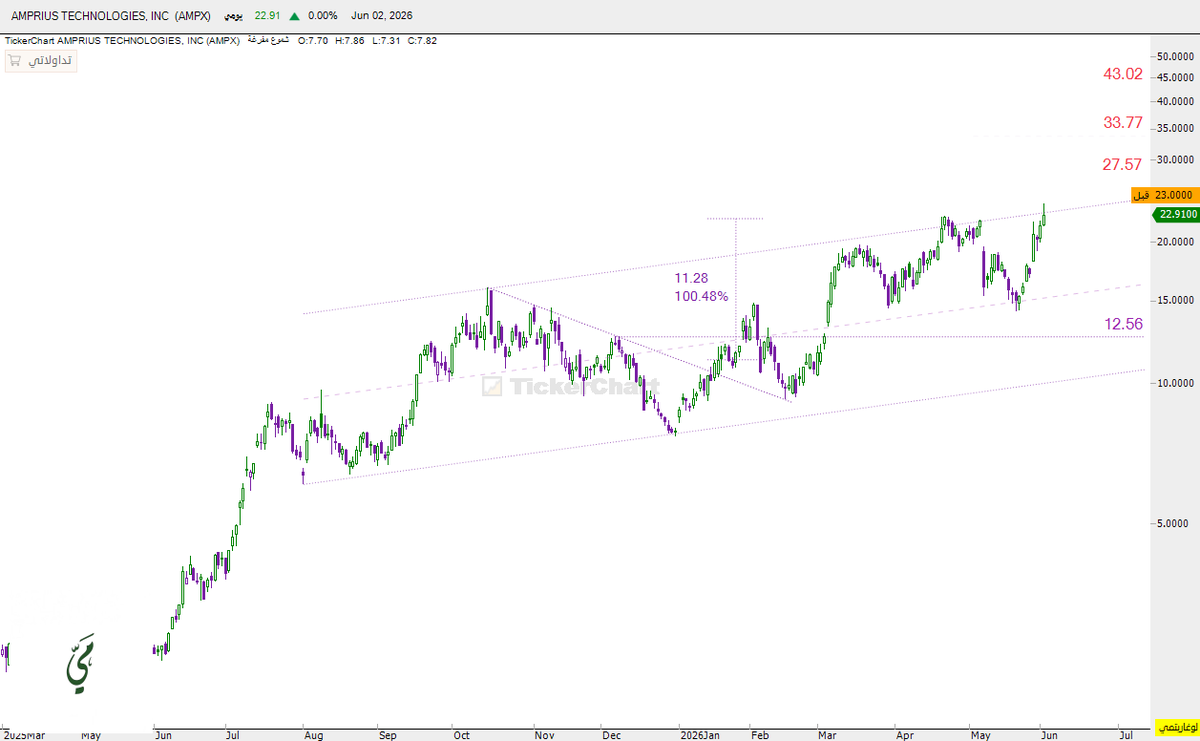Click the TickerChart AMPRIUS TECHNOLOGIES chart legend title
Screen dimensions: 1200x741
point(123,41)
